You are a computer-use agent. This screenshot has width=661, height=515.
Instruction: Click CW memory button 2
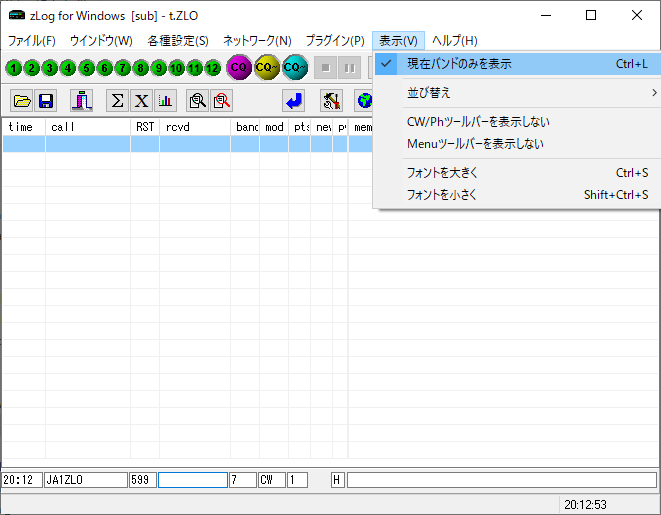click(32, 68)
